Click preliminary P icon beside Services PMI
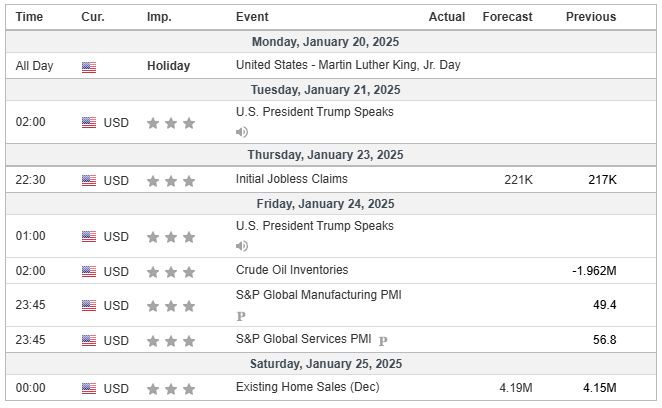662x408 pixels. click(x=384, y=340)
